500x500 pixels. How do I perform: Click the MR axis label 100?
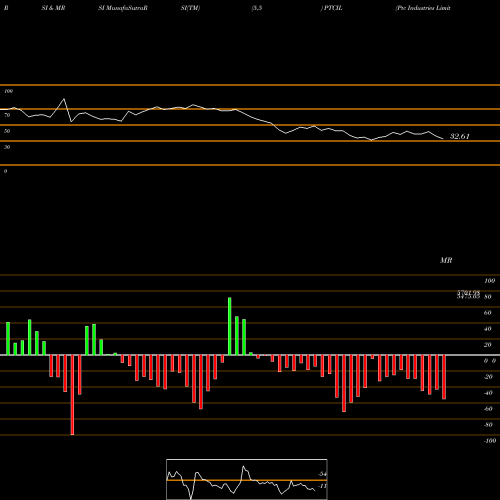coord(489,281)
